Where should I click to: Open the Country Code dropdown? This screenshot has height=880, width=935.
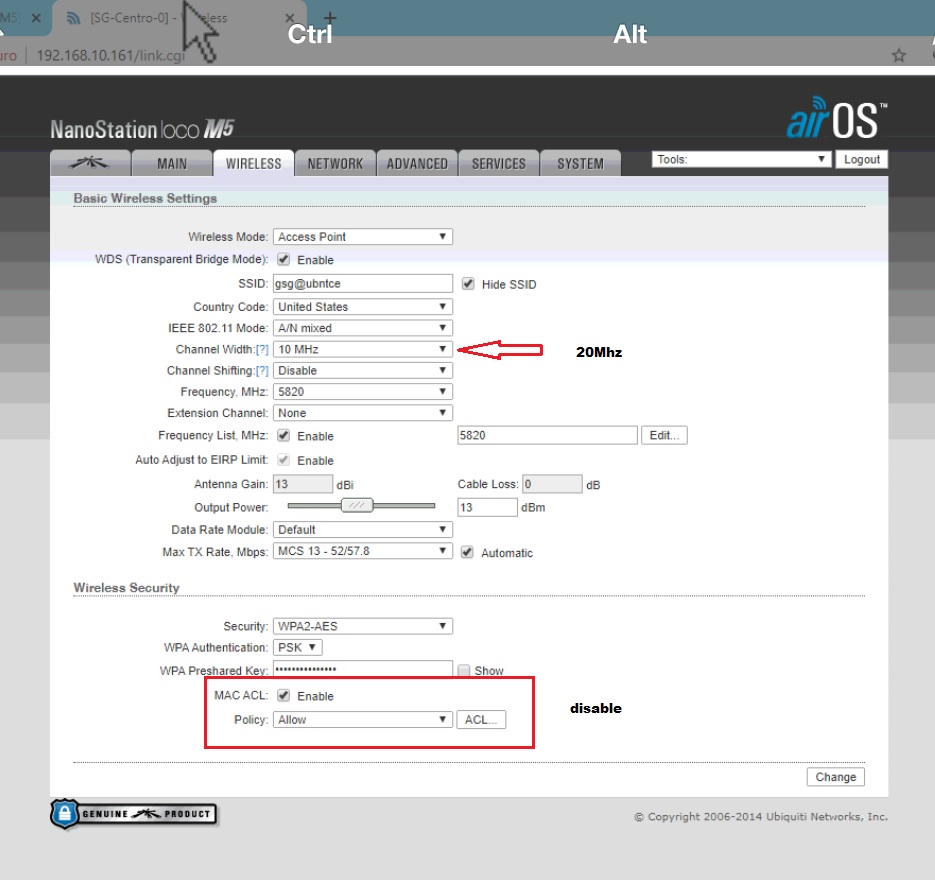[x=363, y=306]
